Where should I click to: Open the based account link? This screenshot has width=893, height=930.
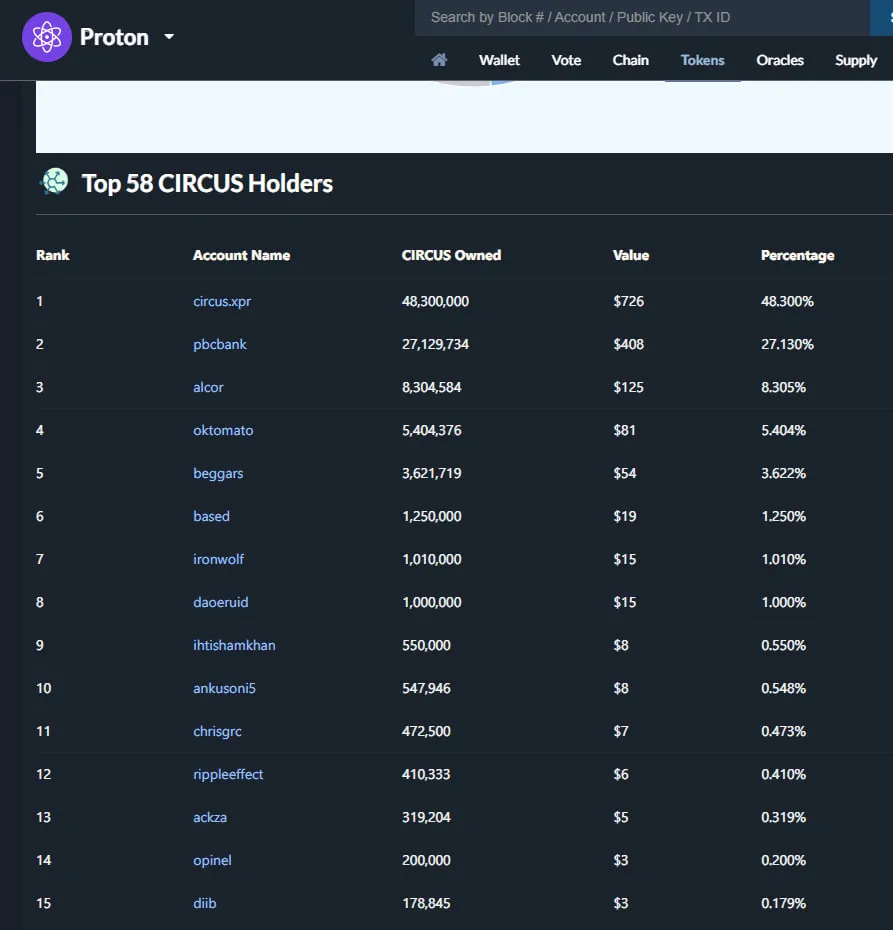point(211,516)
